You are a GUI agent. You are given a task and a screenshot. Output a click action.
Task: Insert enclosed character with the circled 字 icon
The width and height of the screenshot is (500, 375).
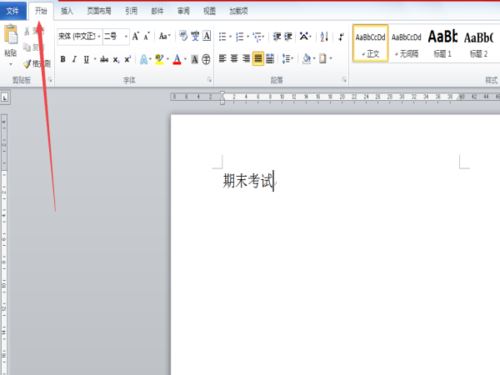(x=206, y=59)
